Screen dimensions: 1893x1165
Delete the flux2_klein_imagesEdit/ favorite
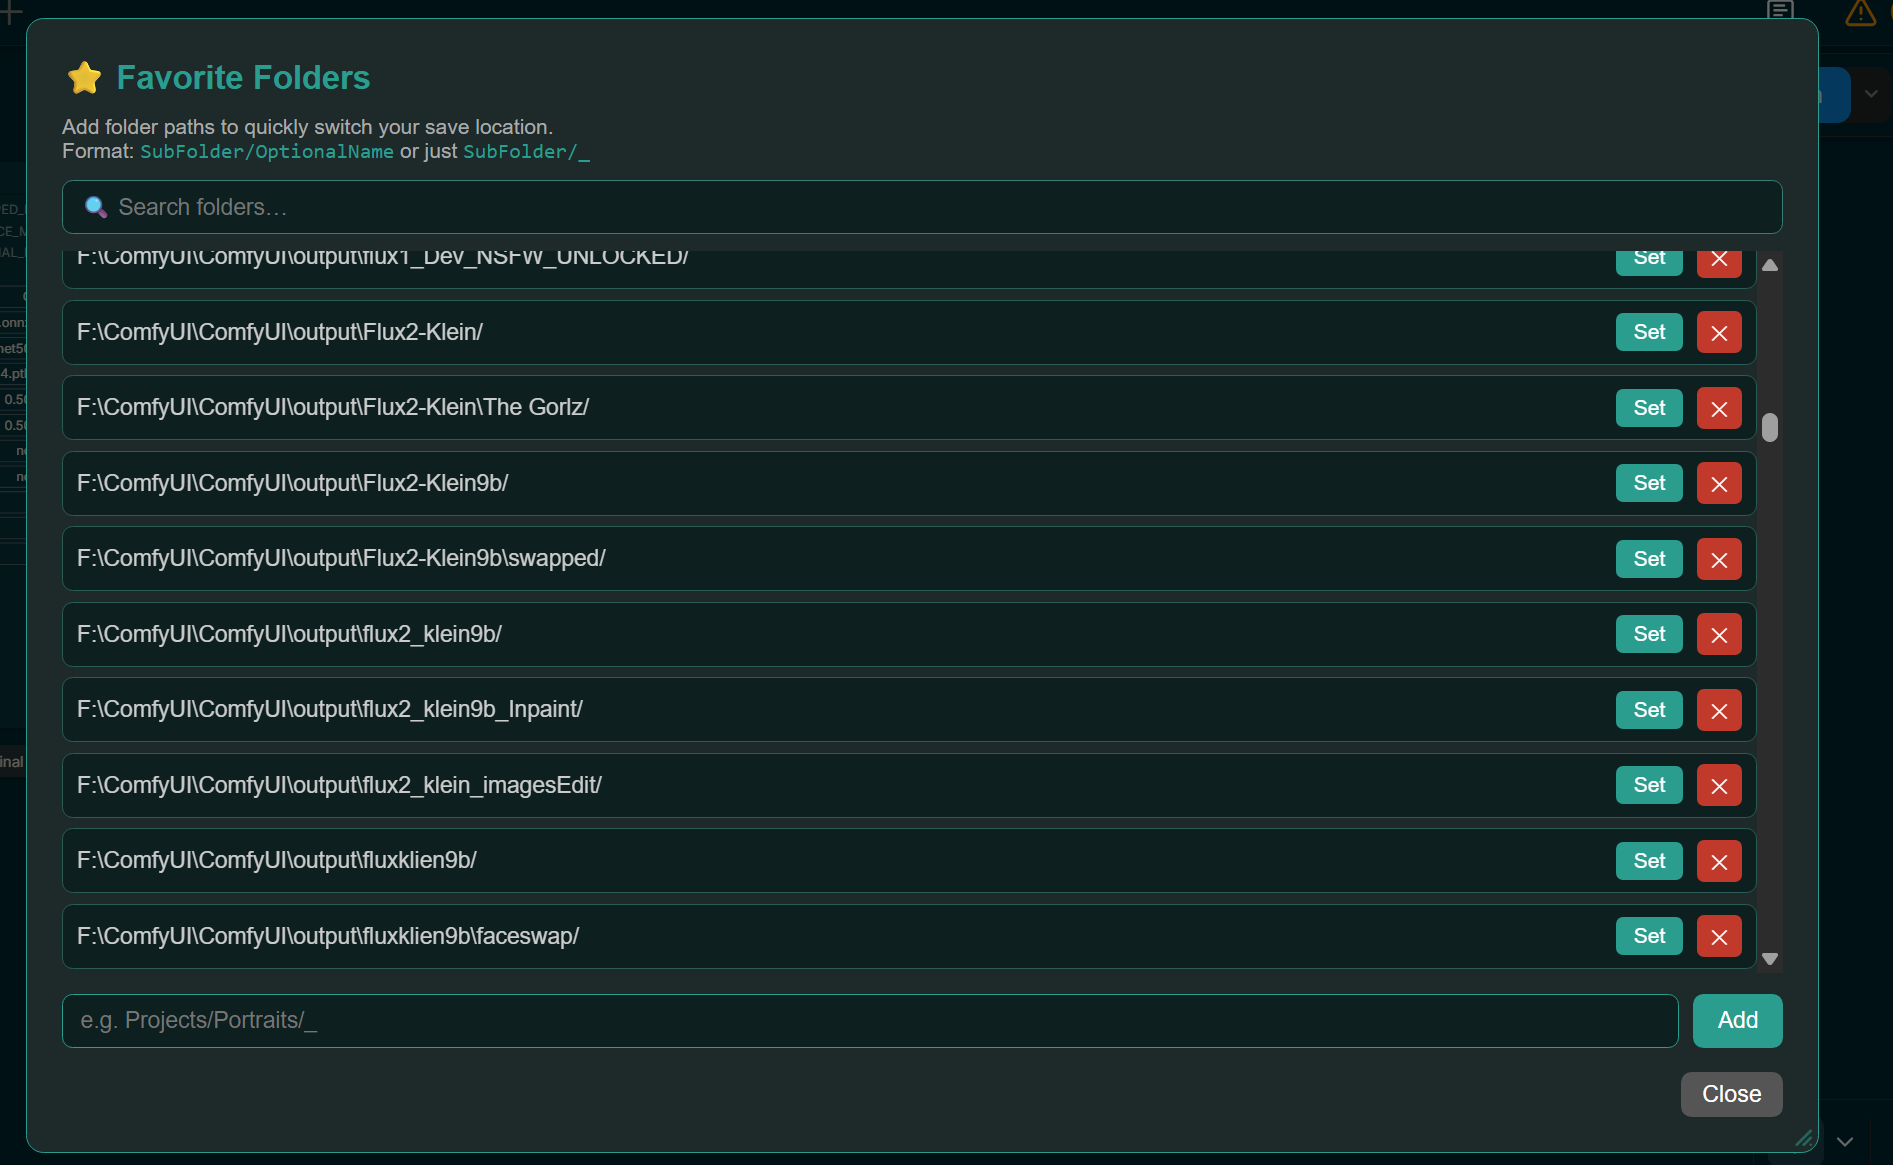pyautogui.click(x=1719, y=785)
